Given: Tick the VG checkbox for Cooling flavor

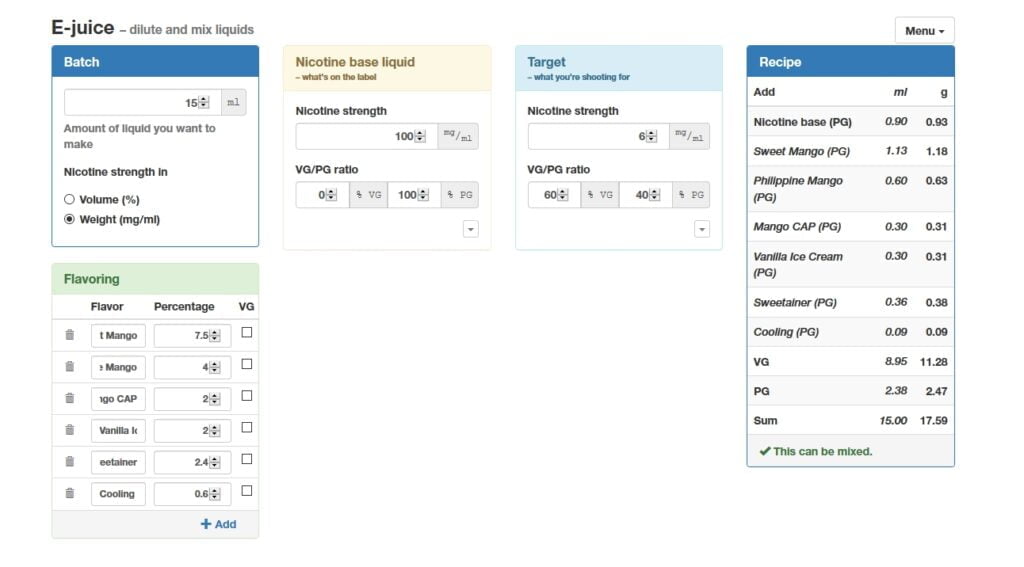Looking at the screenshot, I should [247, 491].
